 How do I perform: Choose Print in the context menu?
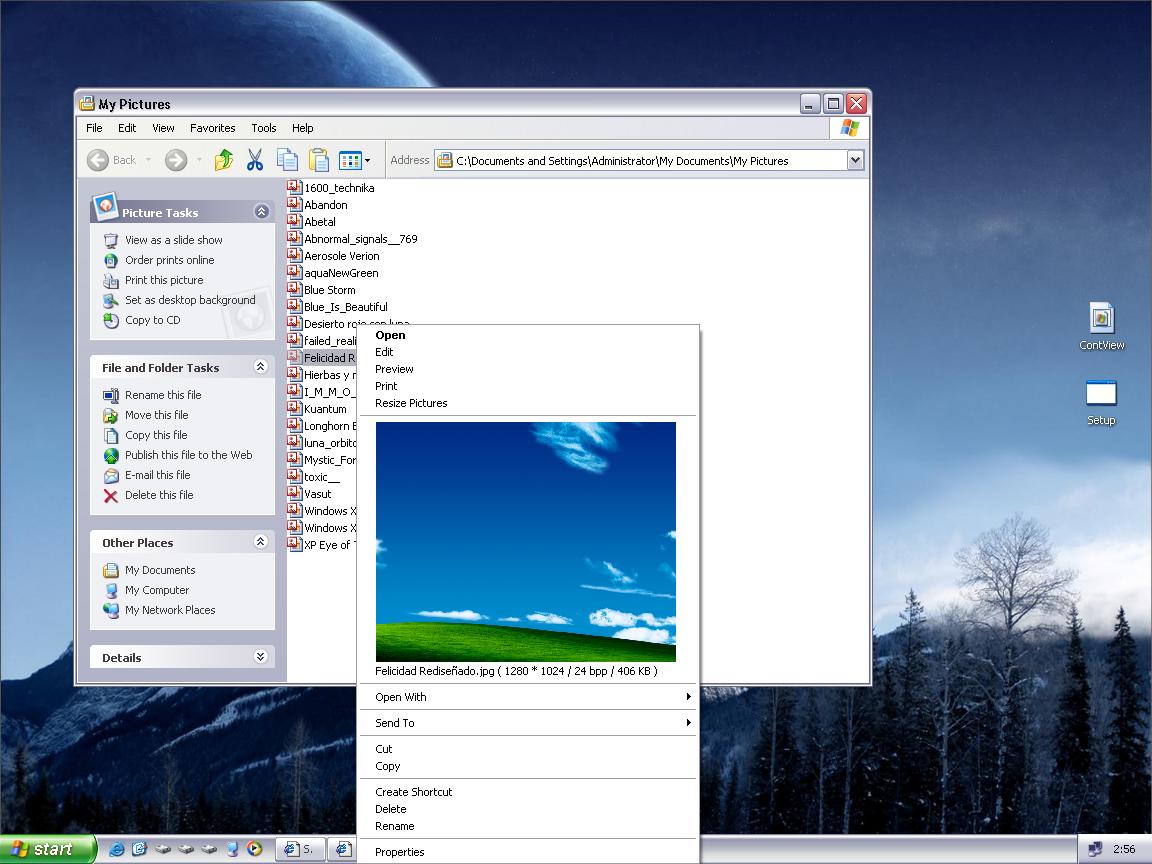527,386
